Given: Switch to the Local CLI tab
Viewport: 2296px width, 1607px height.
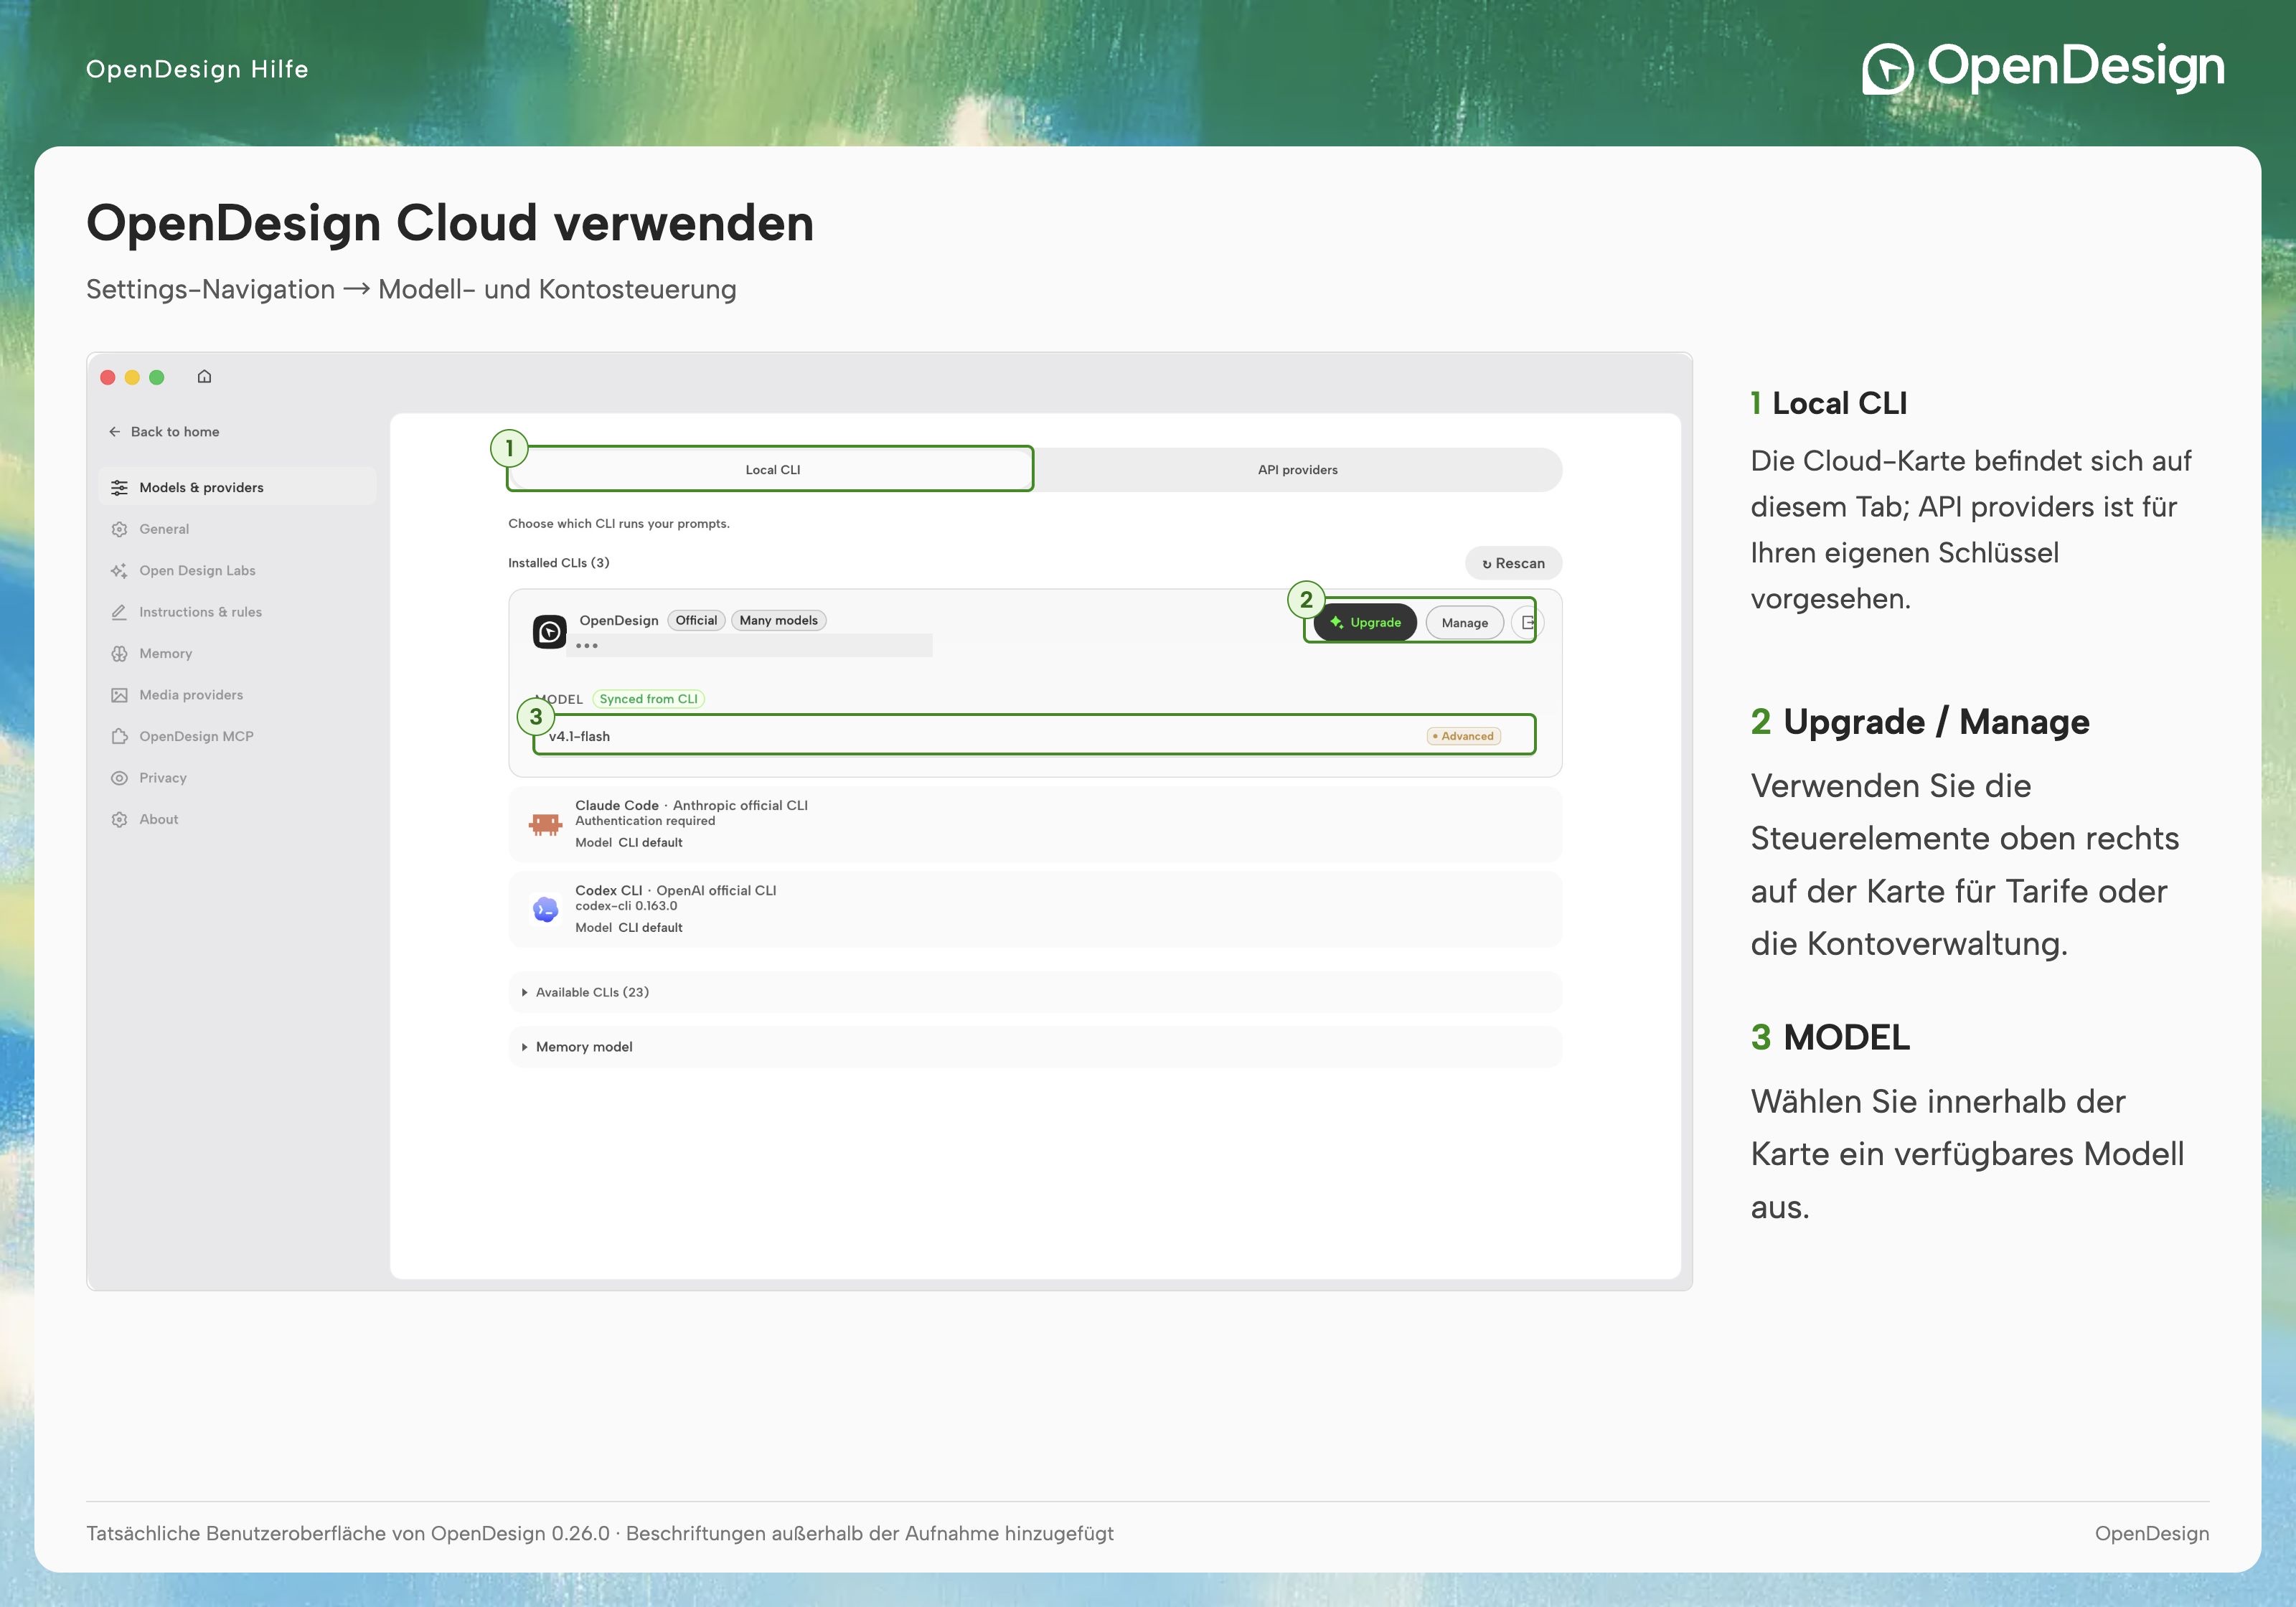Looking at the screenshot, I should coord(771,469).
